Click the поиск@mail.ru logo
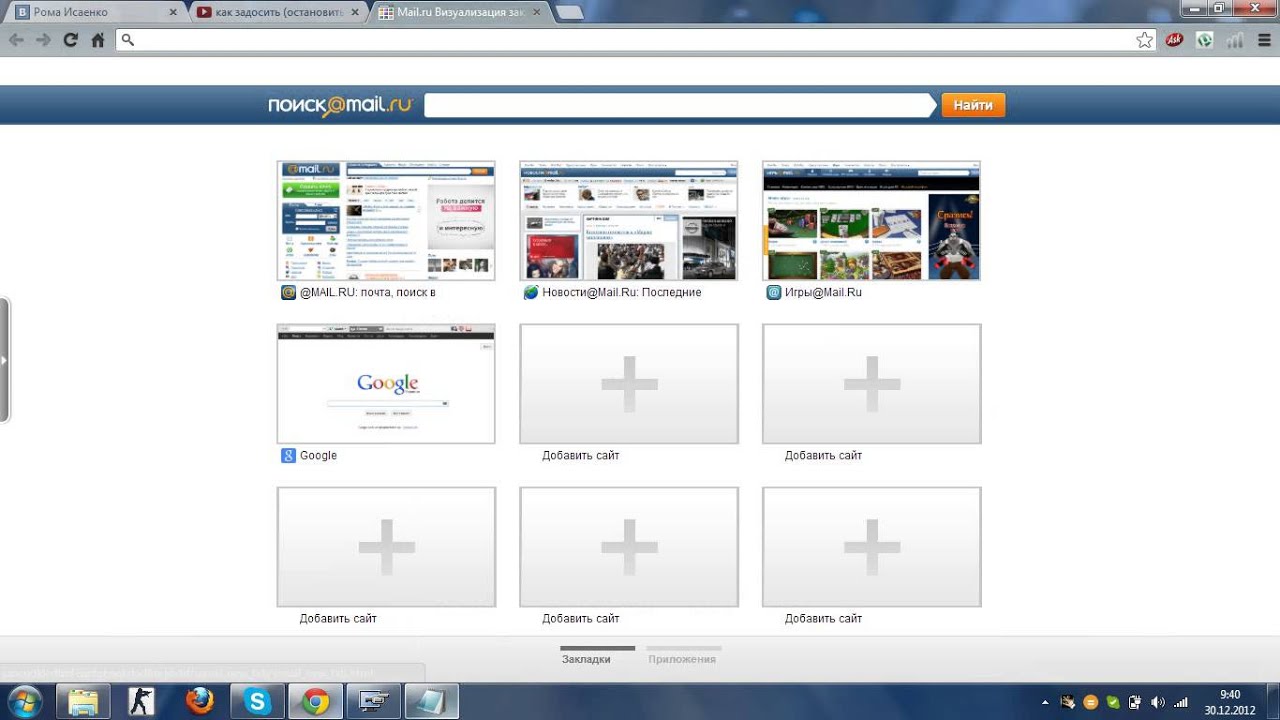Image resolution: width=1280 pixels, height=720 pixels. pos(340,105)
